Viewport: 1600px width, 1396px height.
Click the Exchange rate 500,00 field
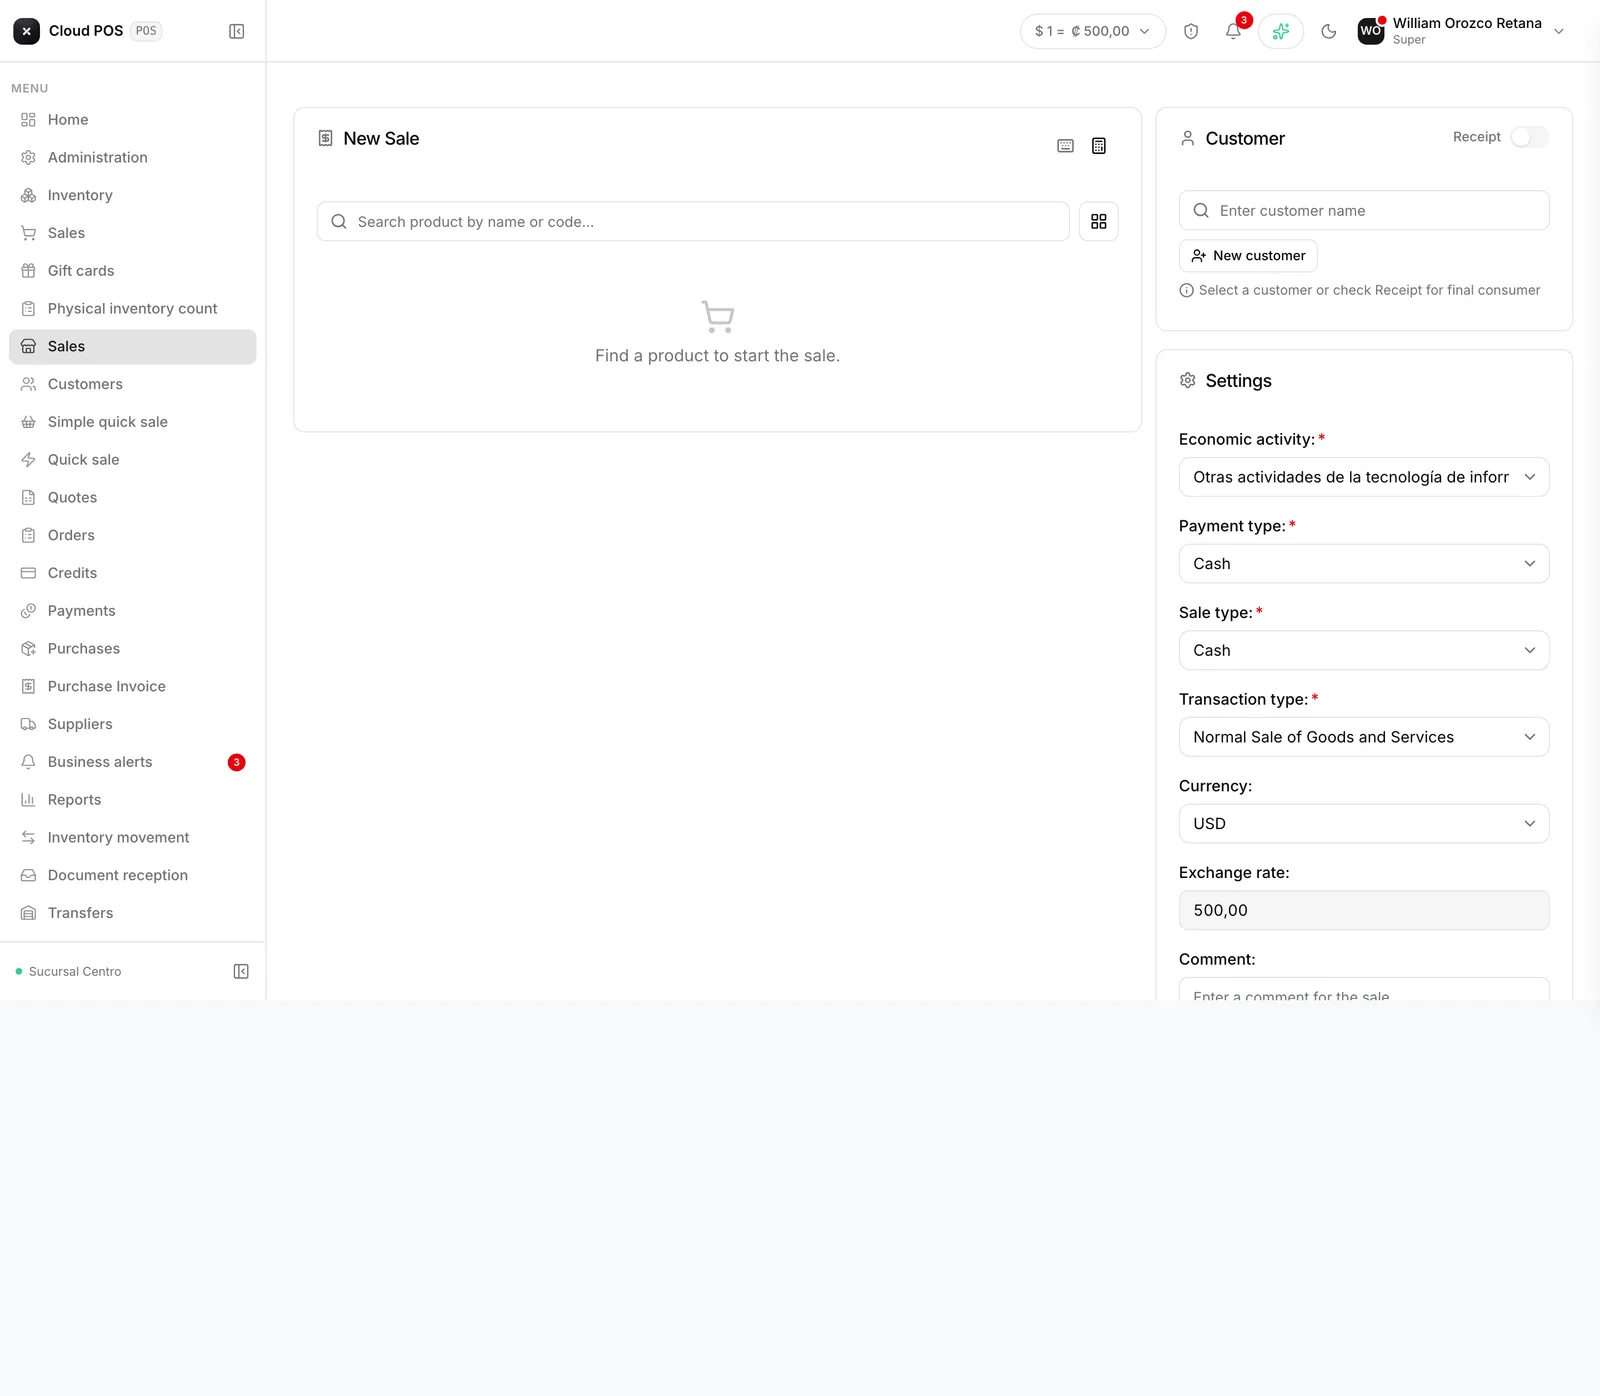[x=1364, y=910]
